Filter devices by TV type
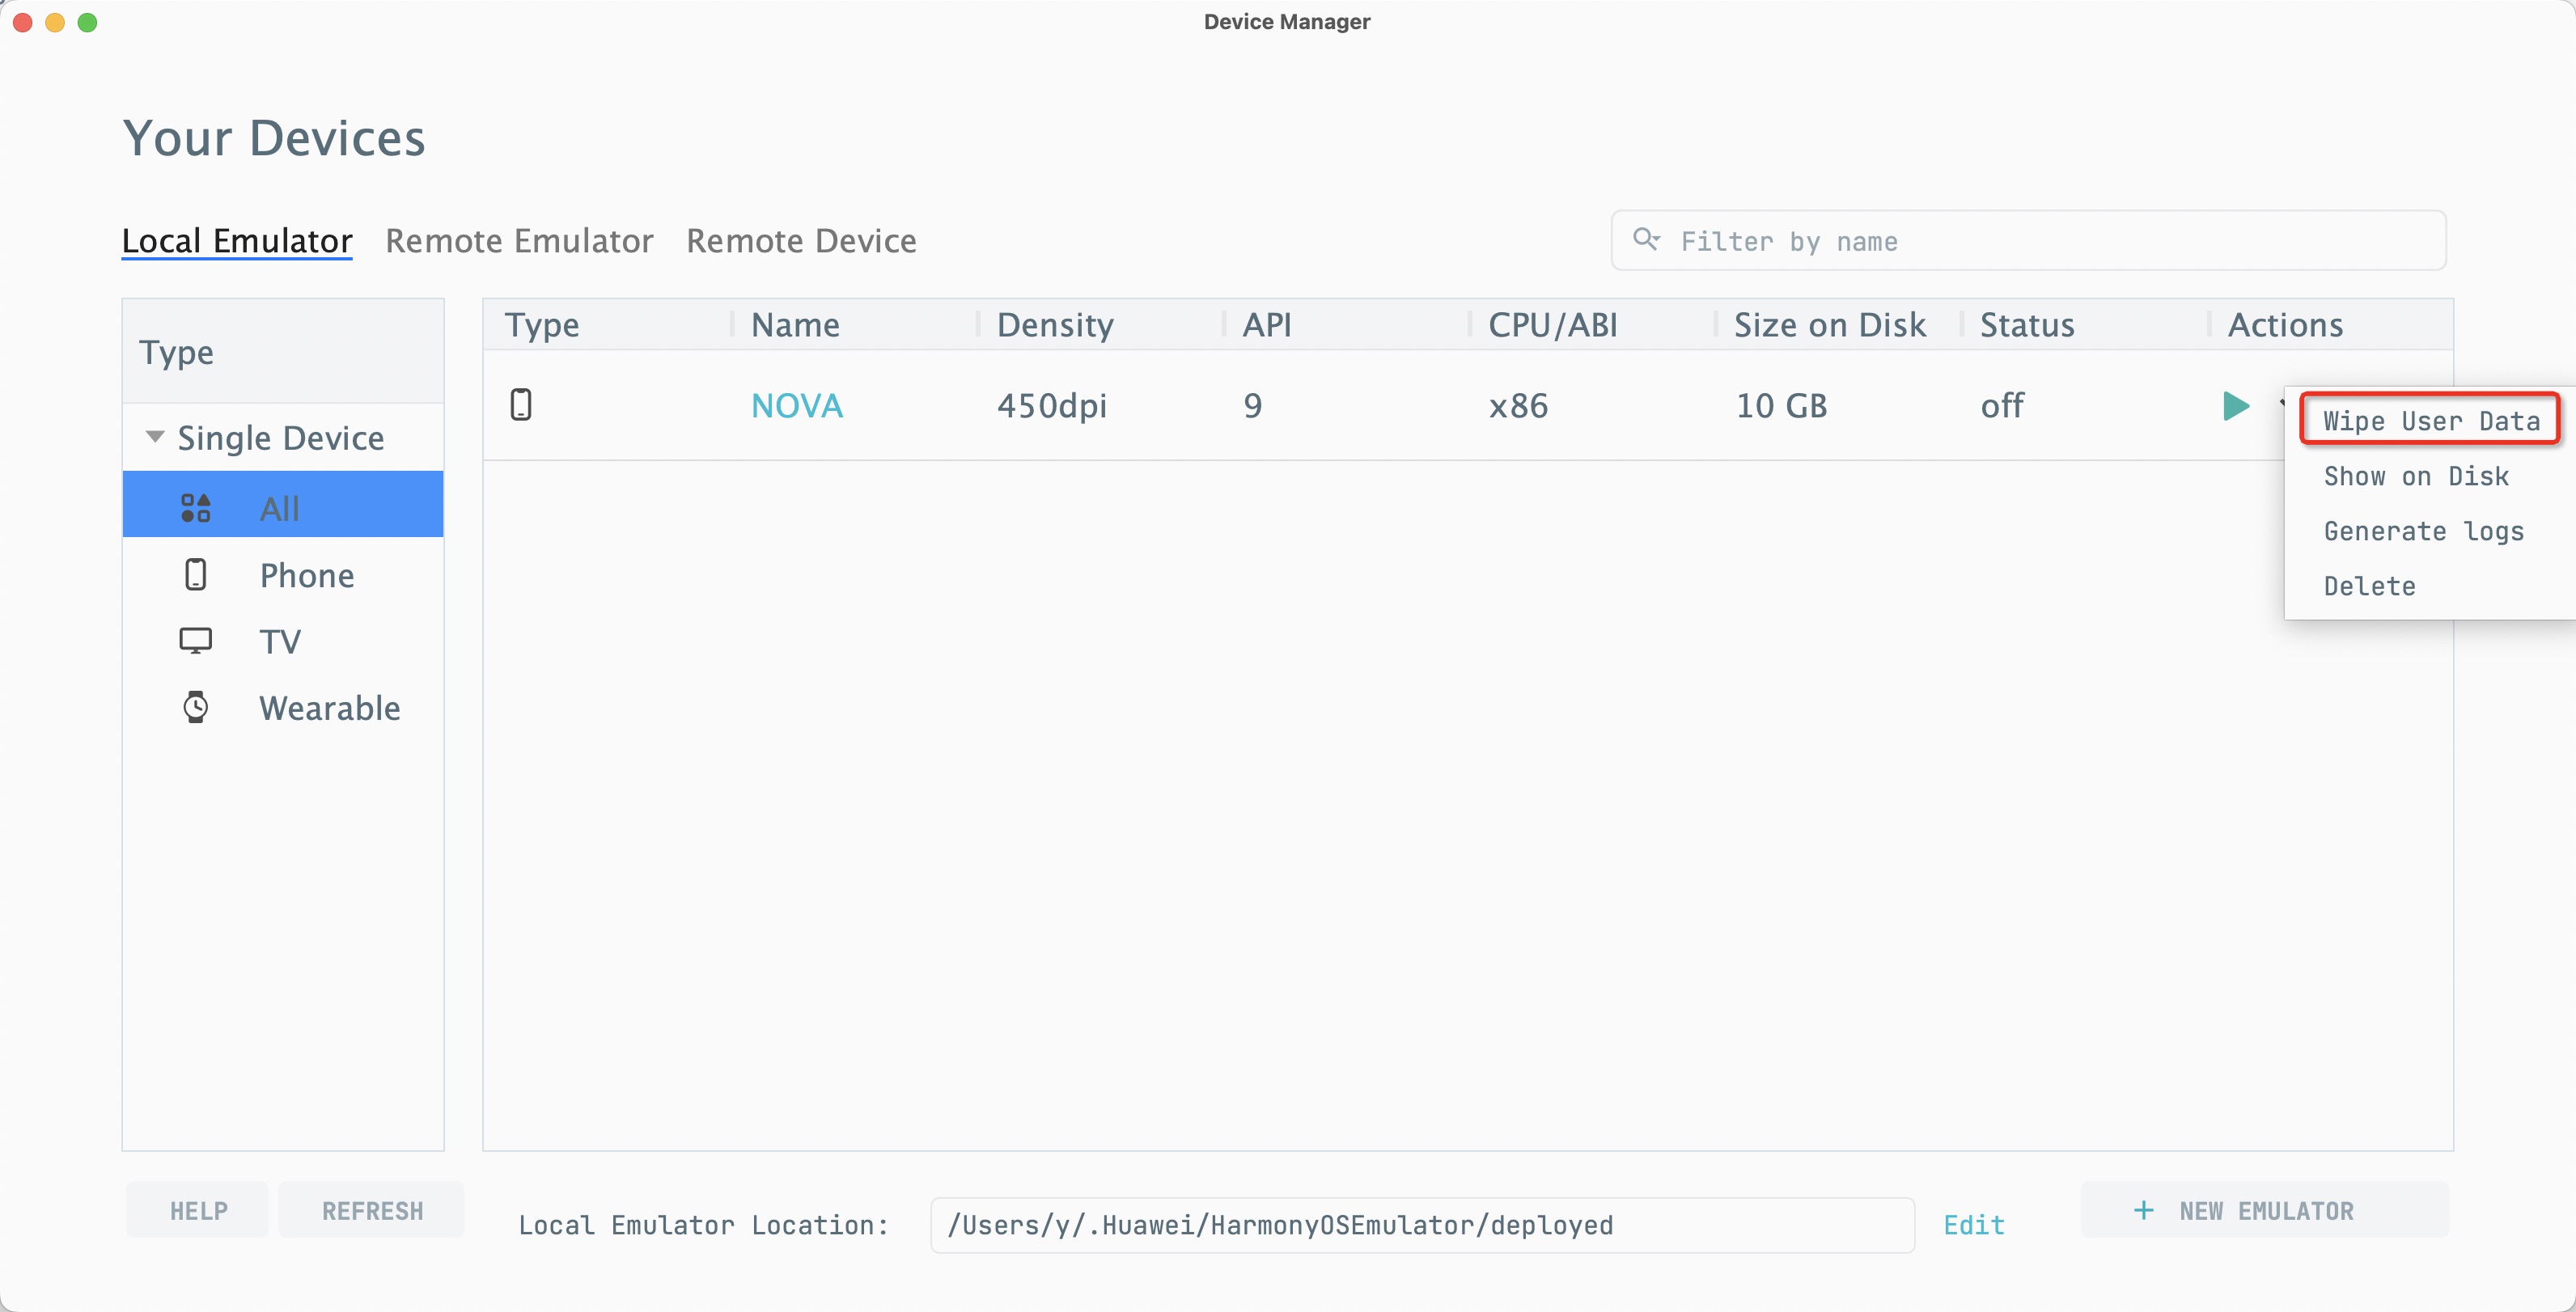2576x1312 pixels. coord(283,641)
